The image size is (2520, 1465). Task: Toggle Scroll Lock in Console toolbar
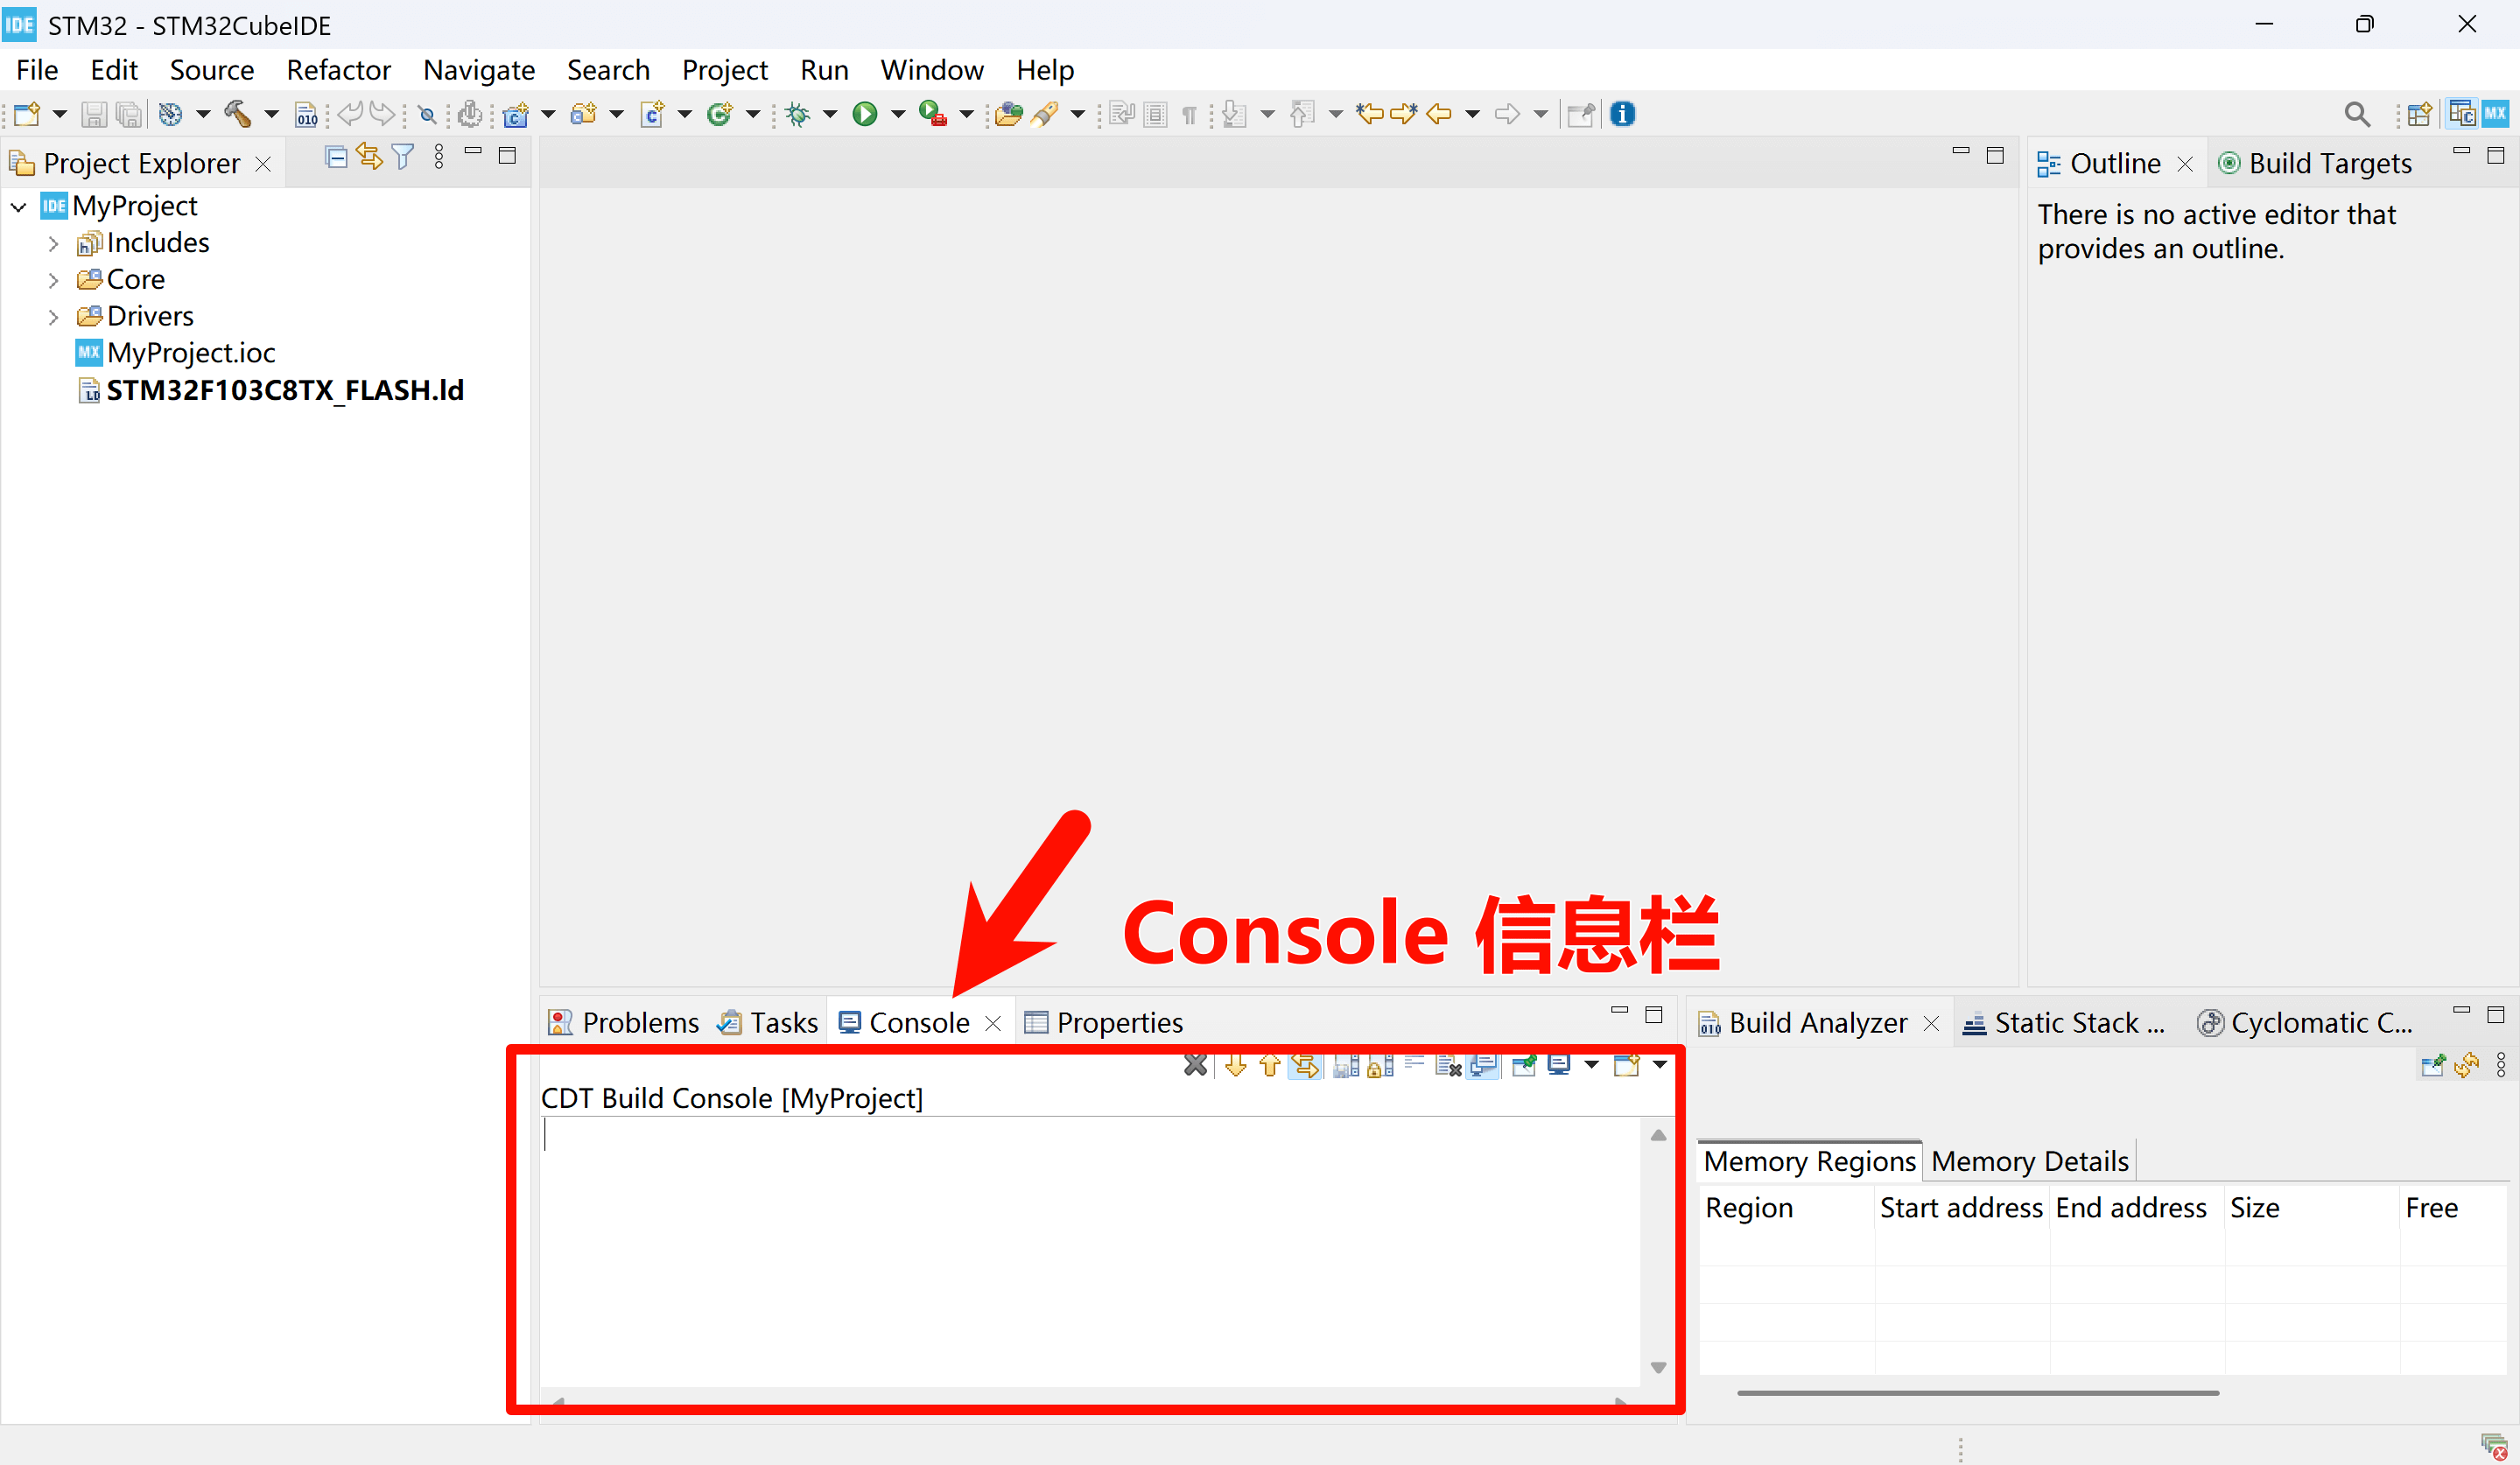pos(1380,1066)
